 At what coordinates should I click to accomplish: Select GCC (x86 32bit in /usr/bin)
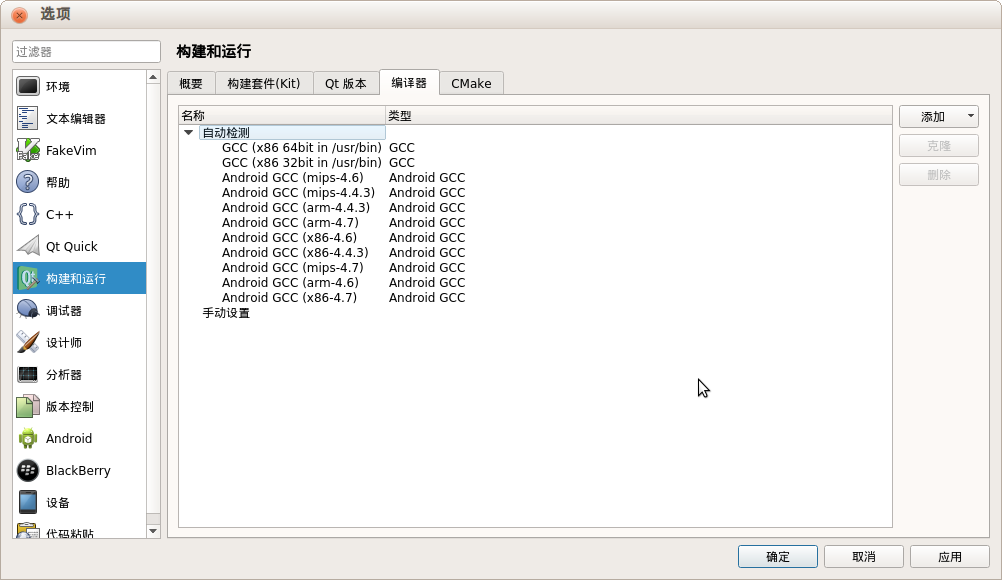click(302, 163)
